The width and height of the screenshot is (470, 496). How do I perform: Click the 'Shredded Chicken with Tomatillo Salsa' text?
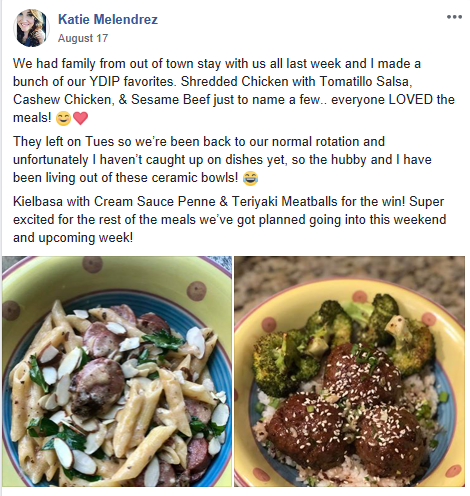click(x=295, y=82)
